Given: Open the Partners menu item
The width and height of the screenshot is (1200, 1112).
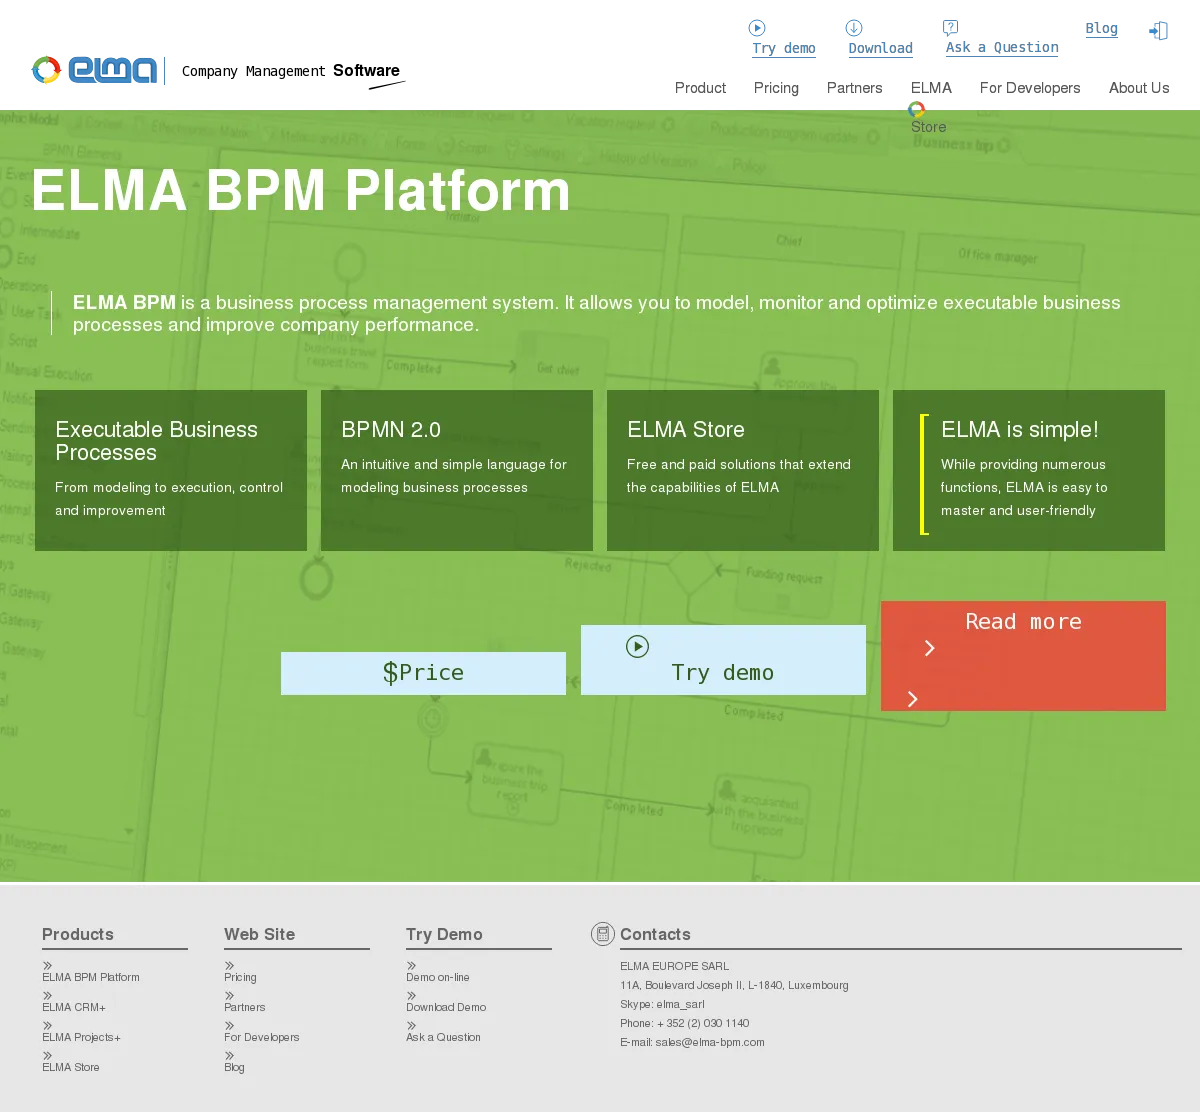Looking at the screenshot, I should 854,88.
